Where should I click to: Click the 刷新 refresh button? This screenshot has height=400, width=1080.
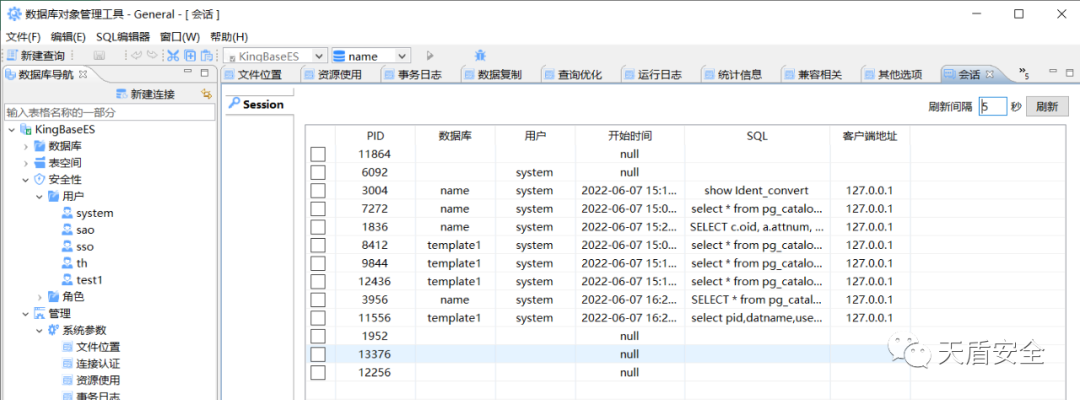(1047, 107)
